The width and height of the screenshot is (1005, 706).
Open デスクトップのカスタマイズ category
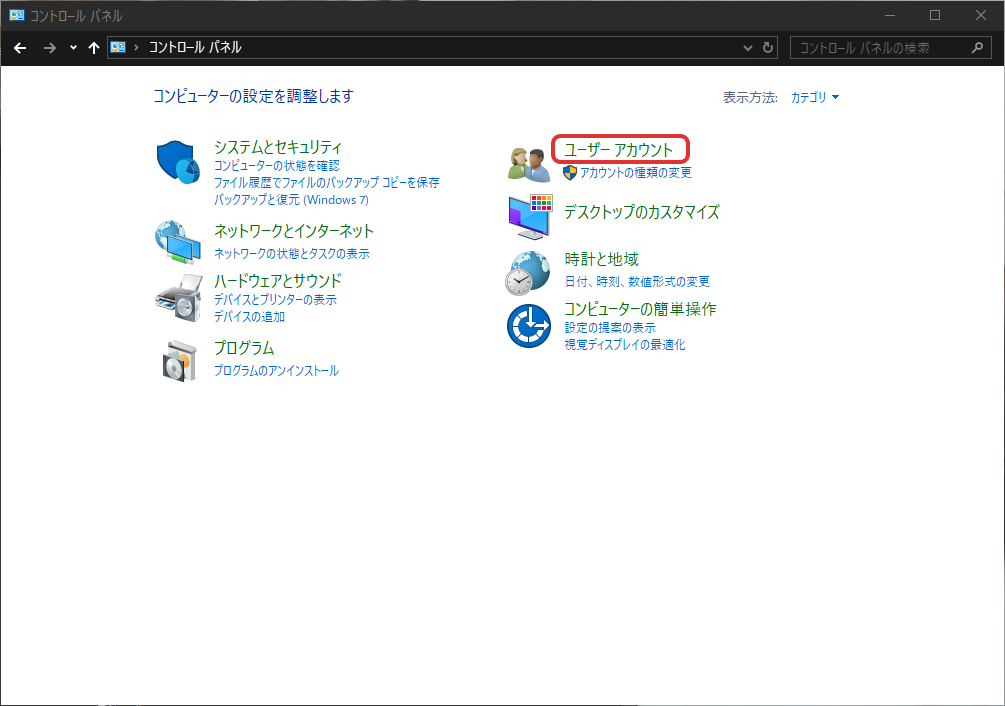[642, 212]
